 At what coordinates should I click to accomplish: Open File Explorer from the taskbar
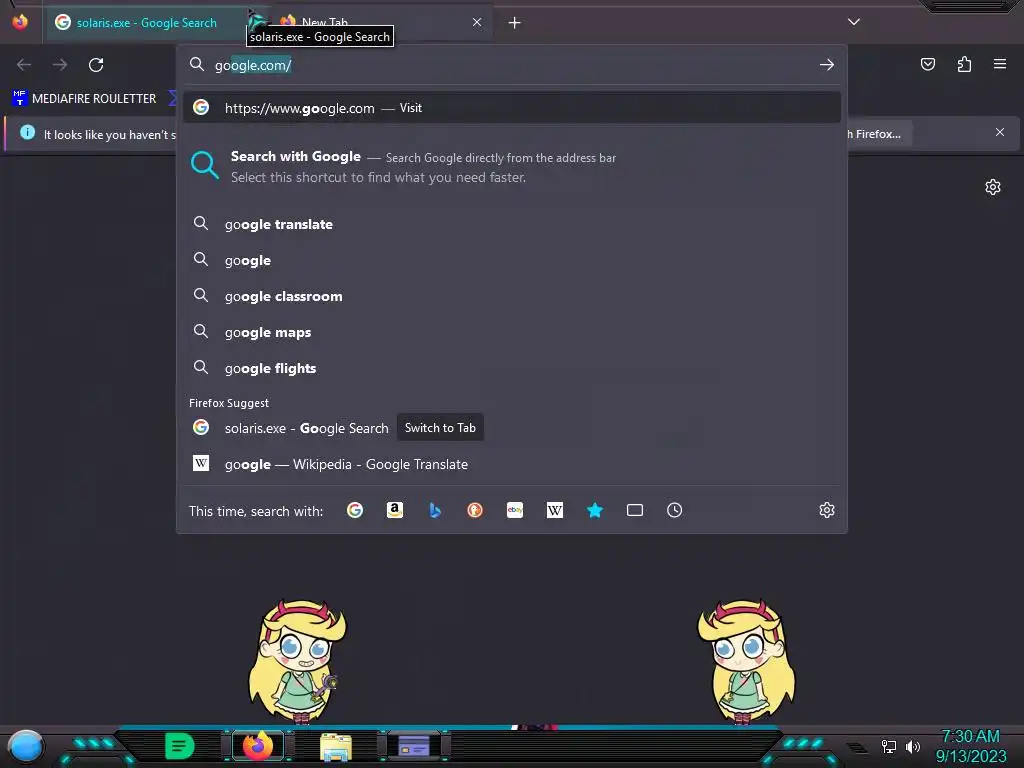(336, 746)
